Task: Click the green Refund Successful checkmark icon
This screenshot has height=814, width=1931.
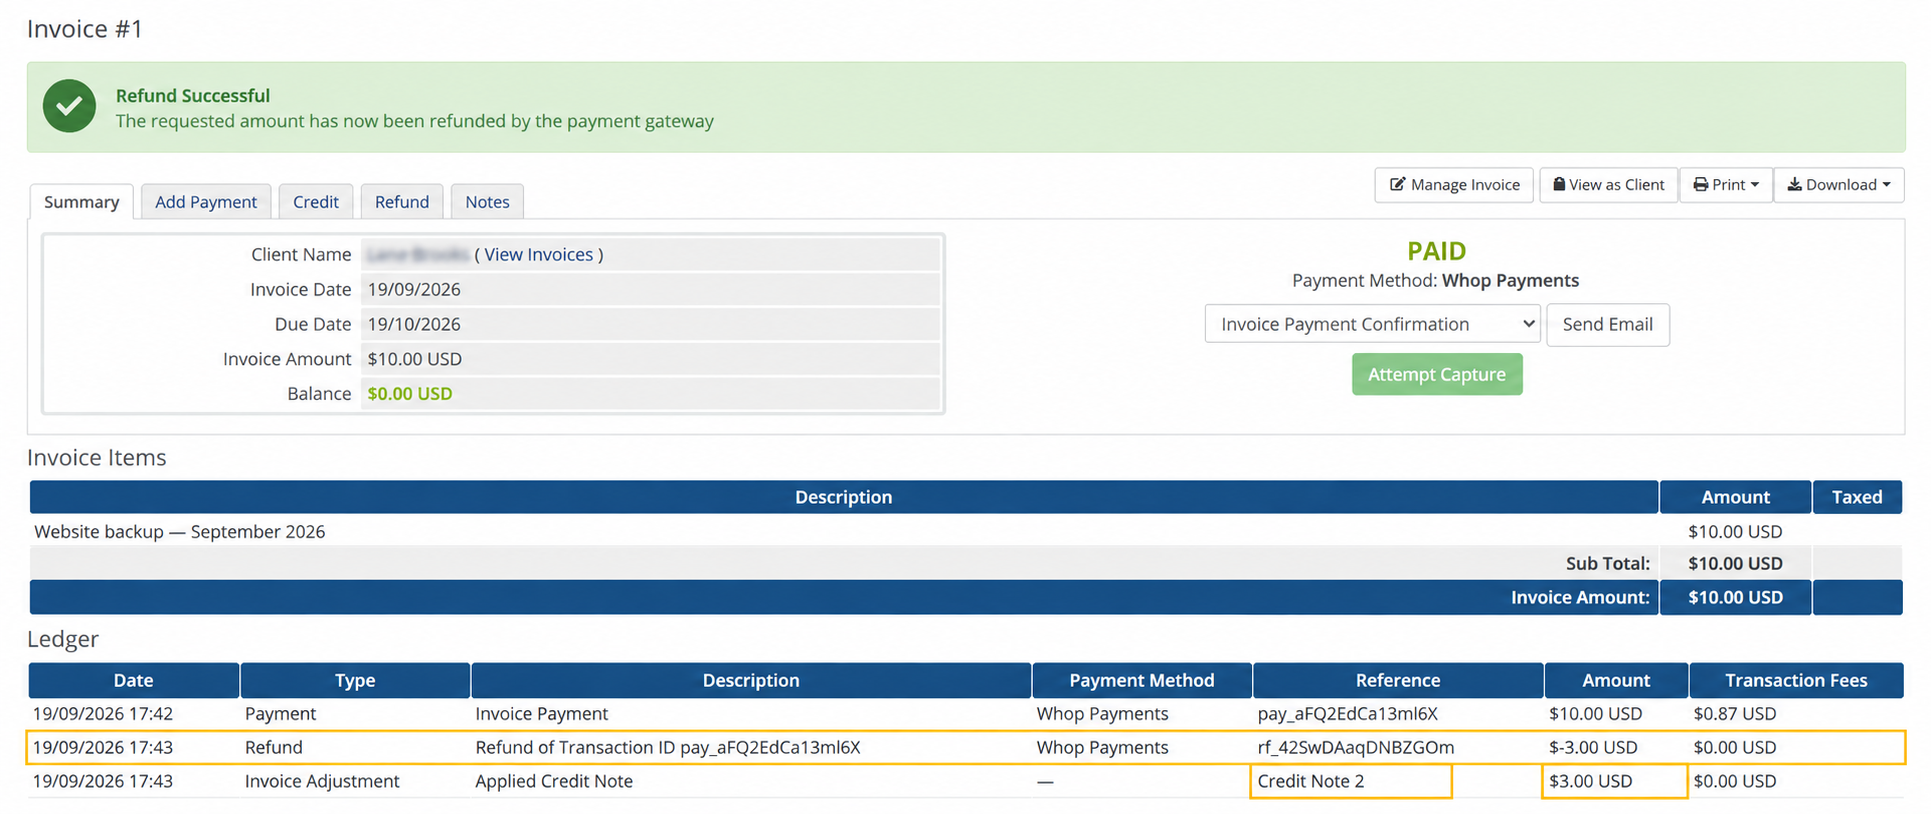Action: click(69, 106)
